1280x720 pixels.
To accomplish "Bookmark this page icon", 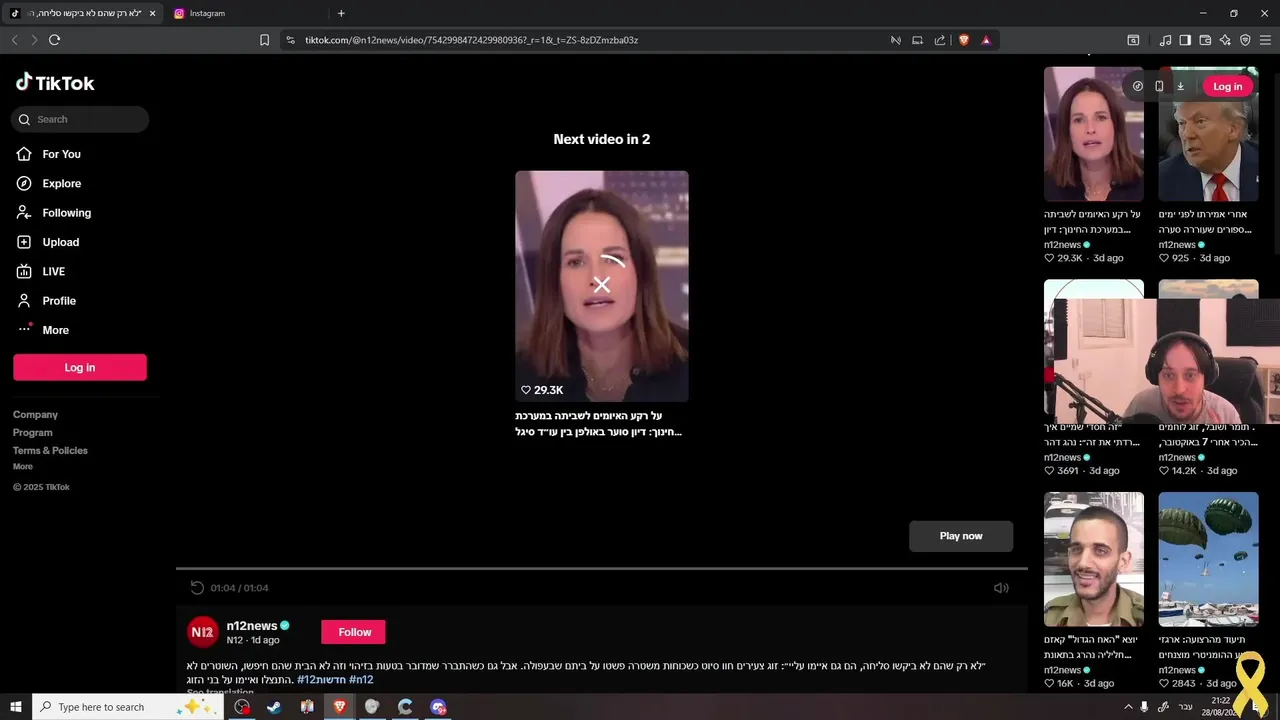I will pyautogui.click(x=264, y=40).
